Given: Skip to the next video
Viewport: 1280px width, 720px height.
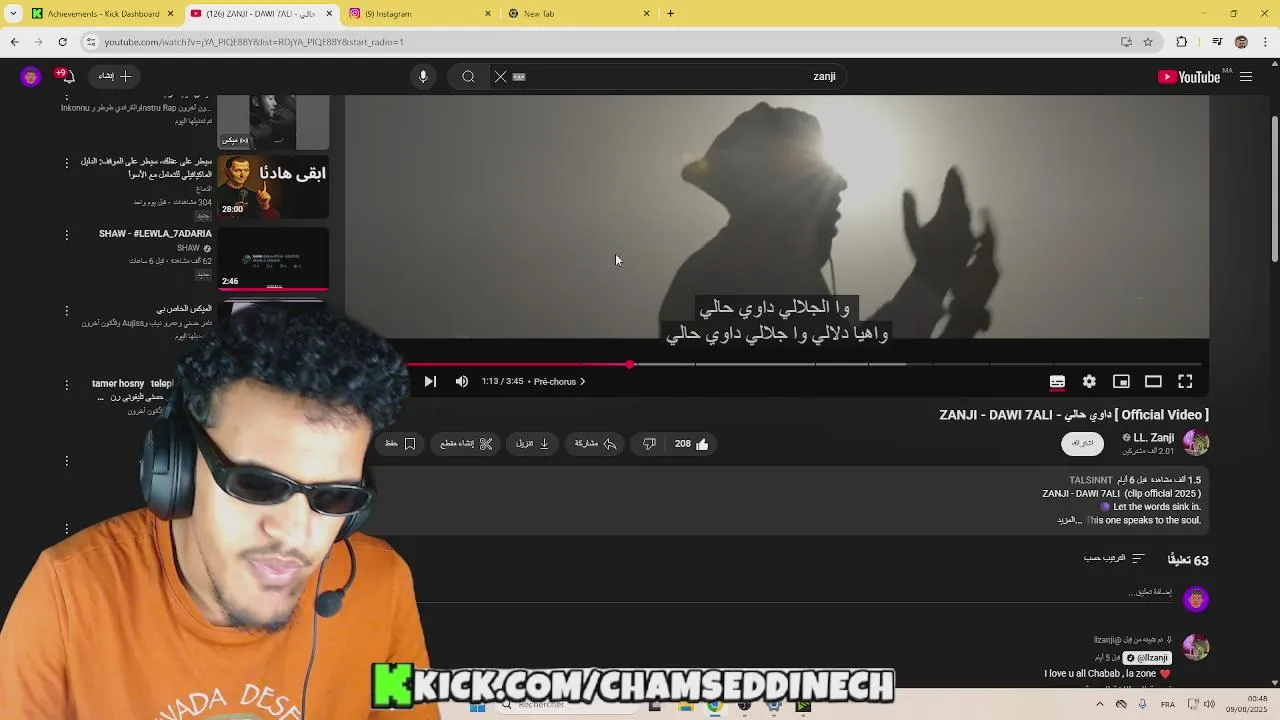Looking at the screenshot, I should click(x=430, y=381).
